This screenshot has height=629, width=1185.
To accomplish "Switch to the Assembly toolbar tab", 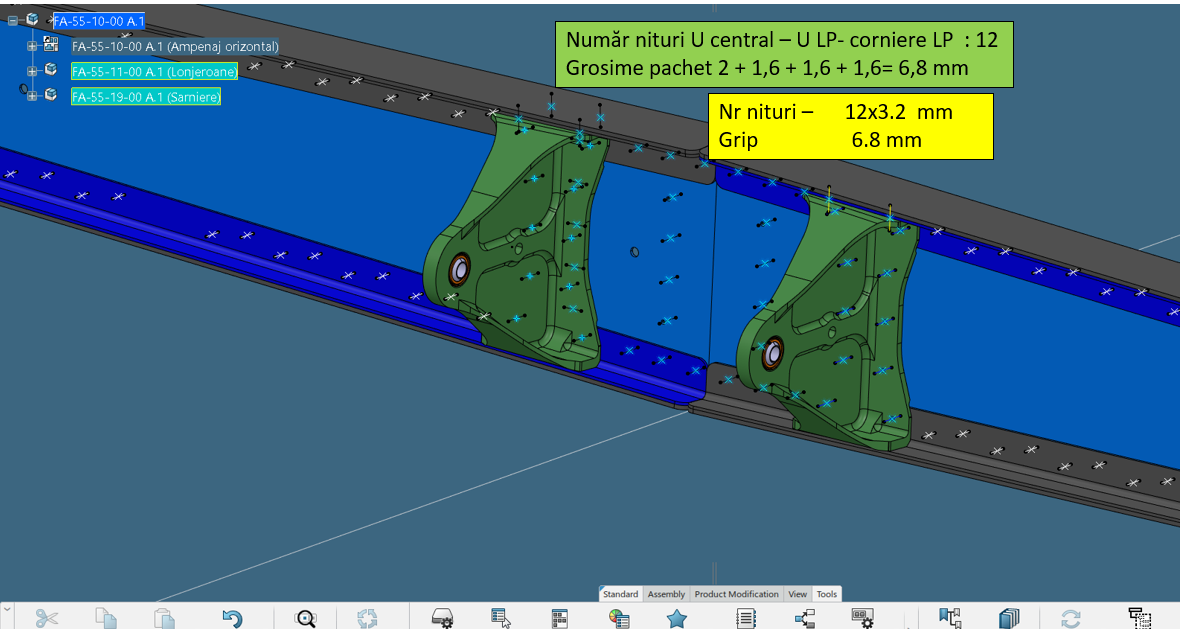I will point(666,594).
